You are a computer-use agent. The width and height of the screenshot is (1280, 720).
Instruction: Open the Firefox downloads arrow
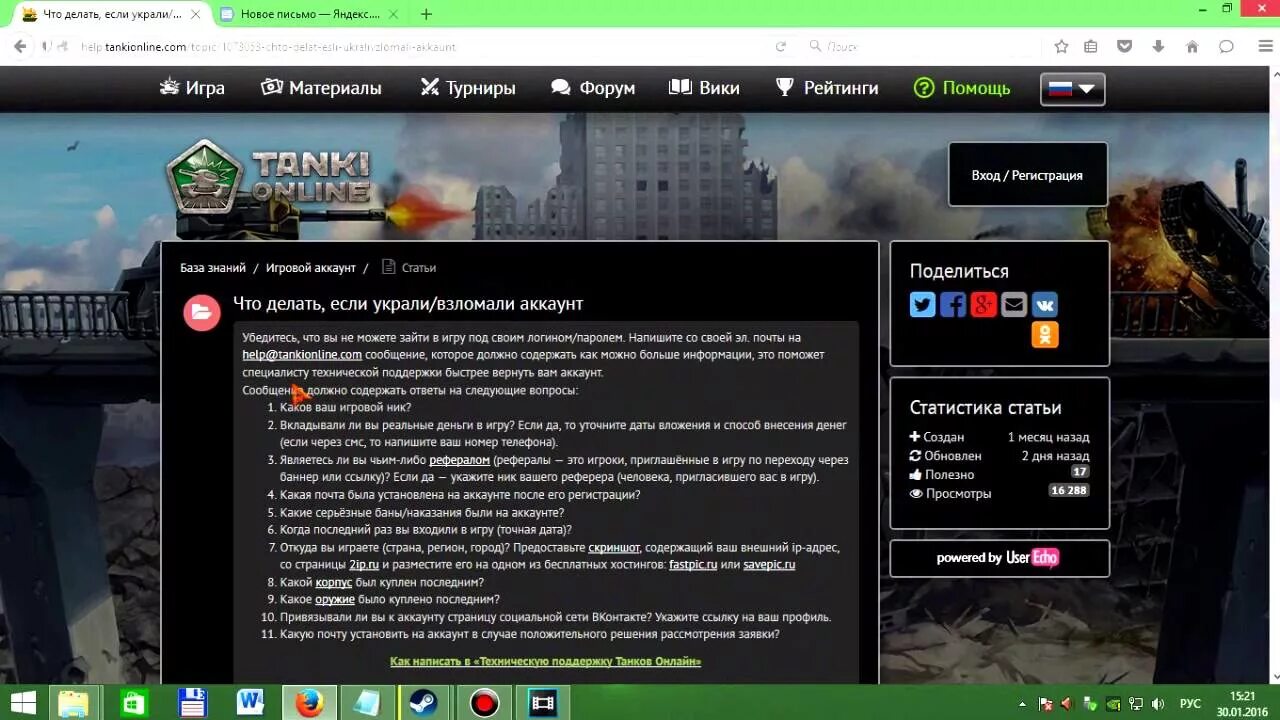pos(1158,46)
